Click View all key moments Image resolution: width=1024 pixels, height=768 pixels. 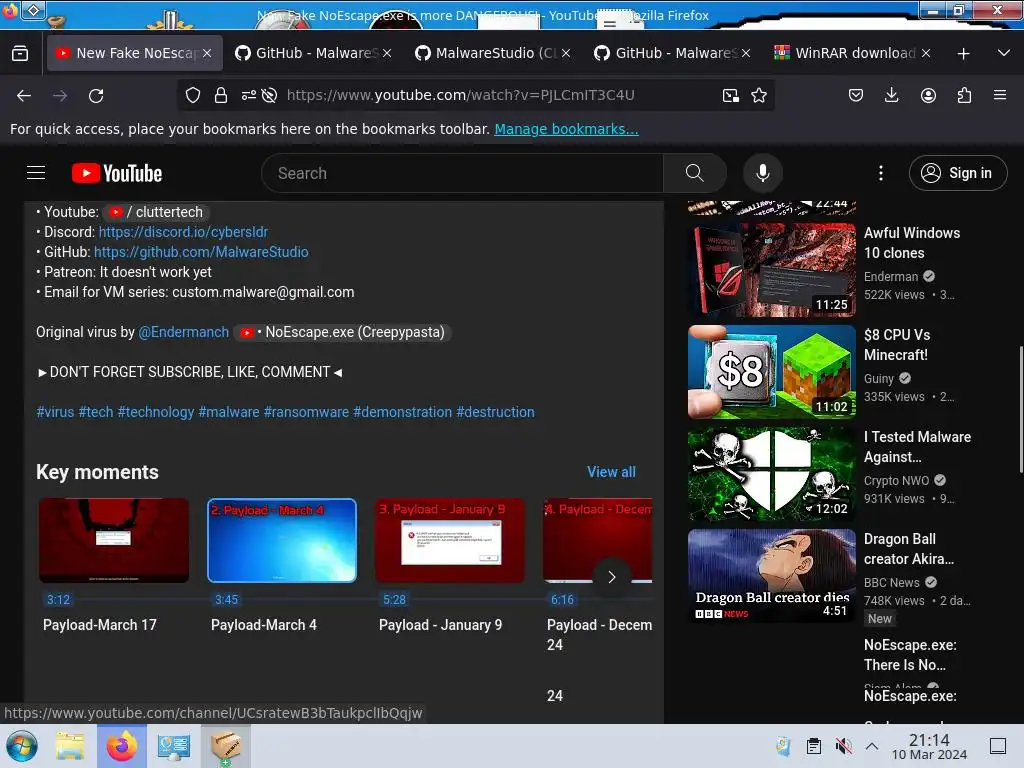point(611,472)
